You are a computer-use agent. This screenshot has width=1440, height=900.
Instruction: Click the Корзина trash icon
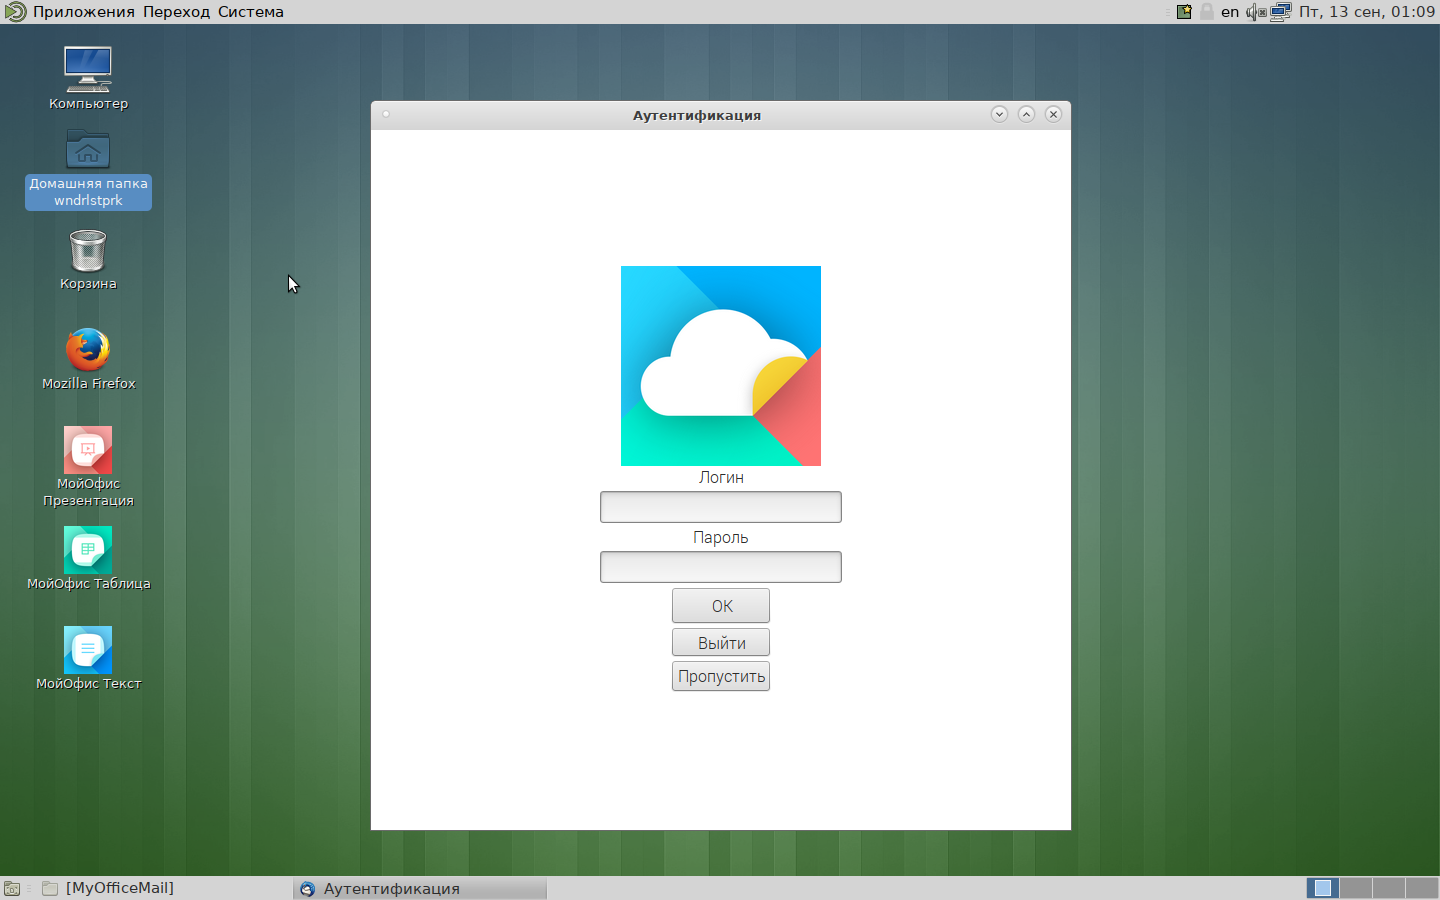[x=88, y=259]
